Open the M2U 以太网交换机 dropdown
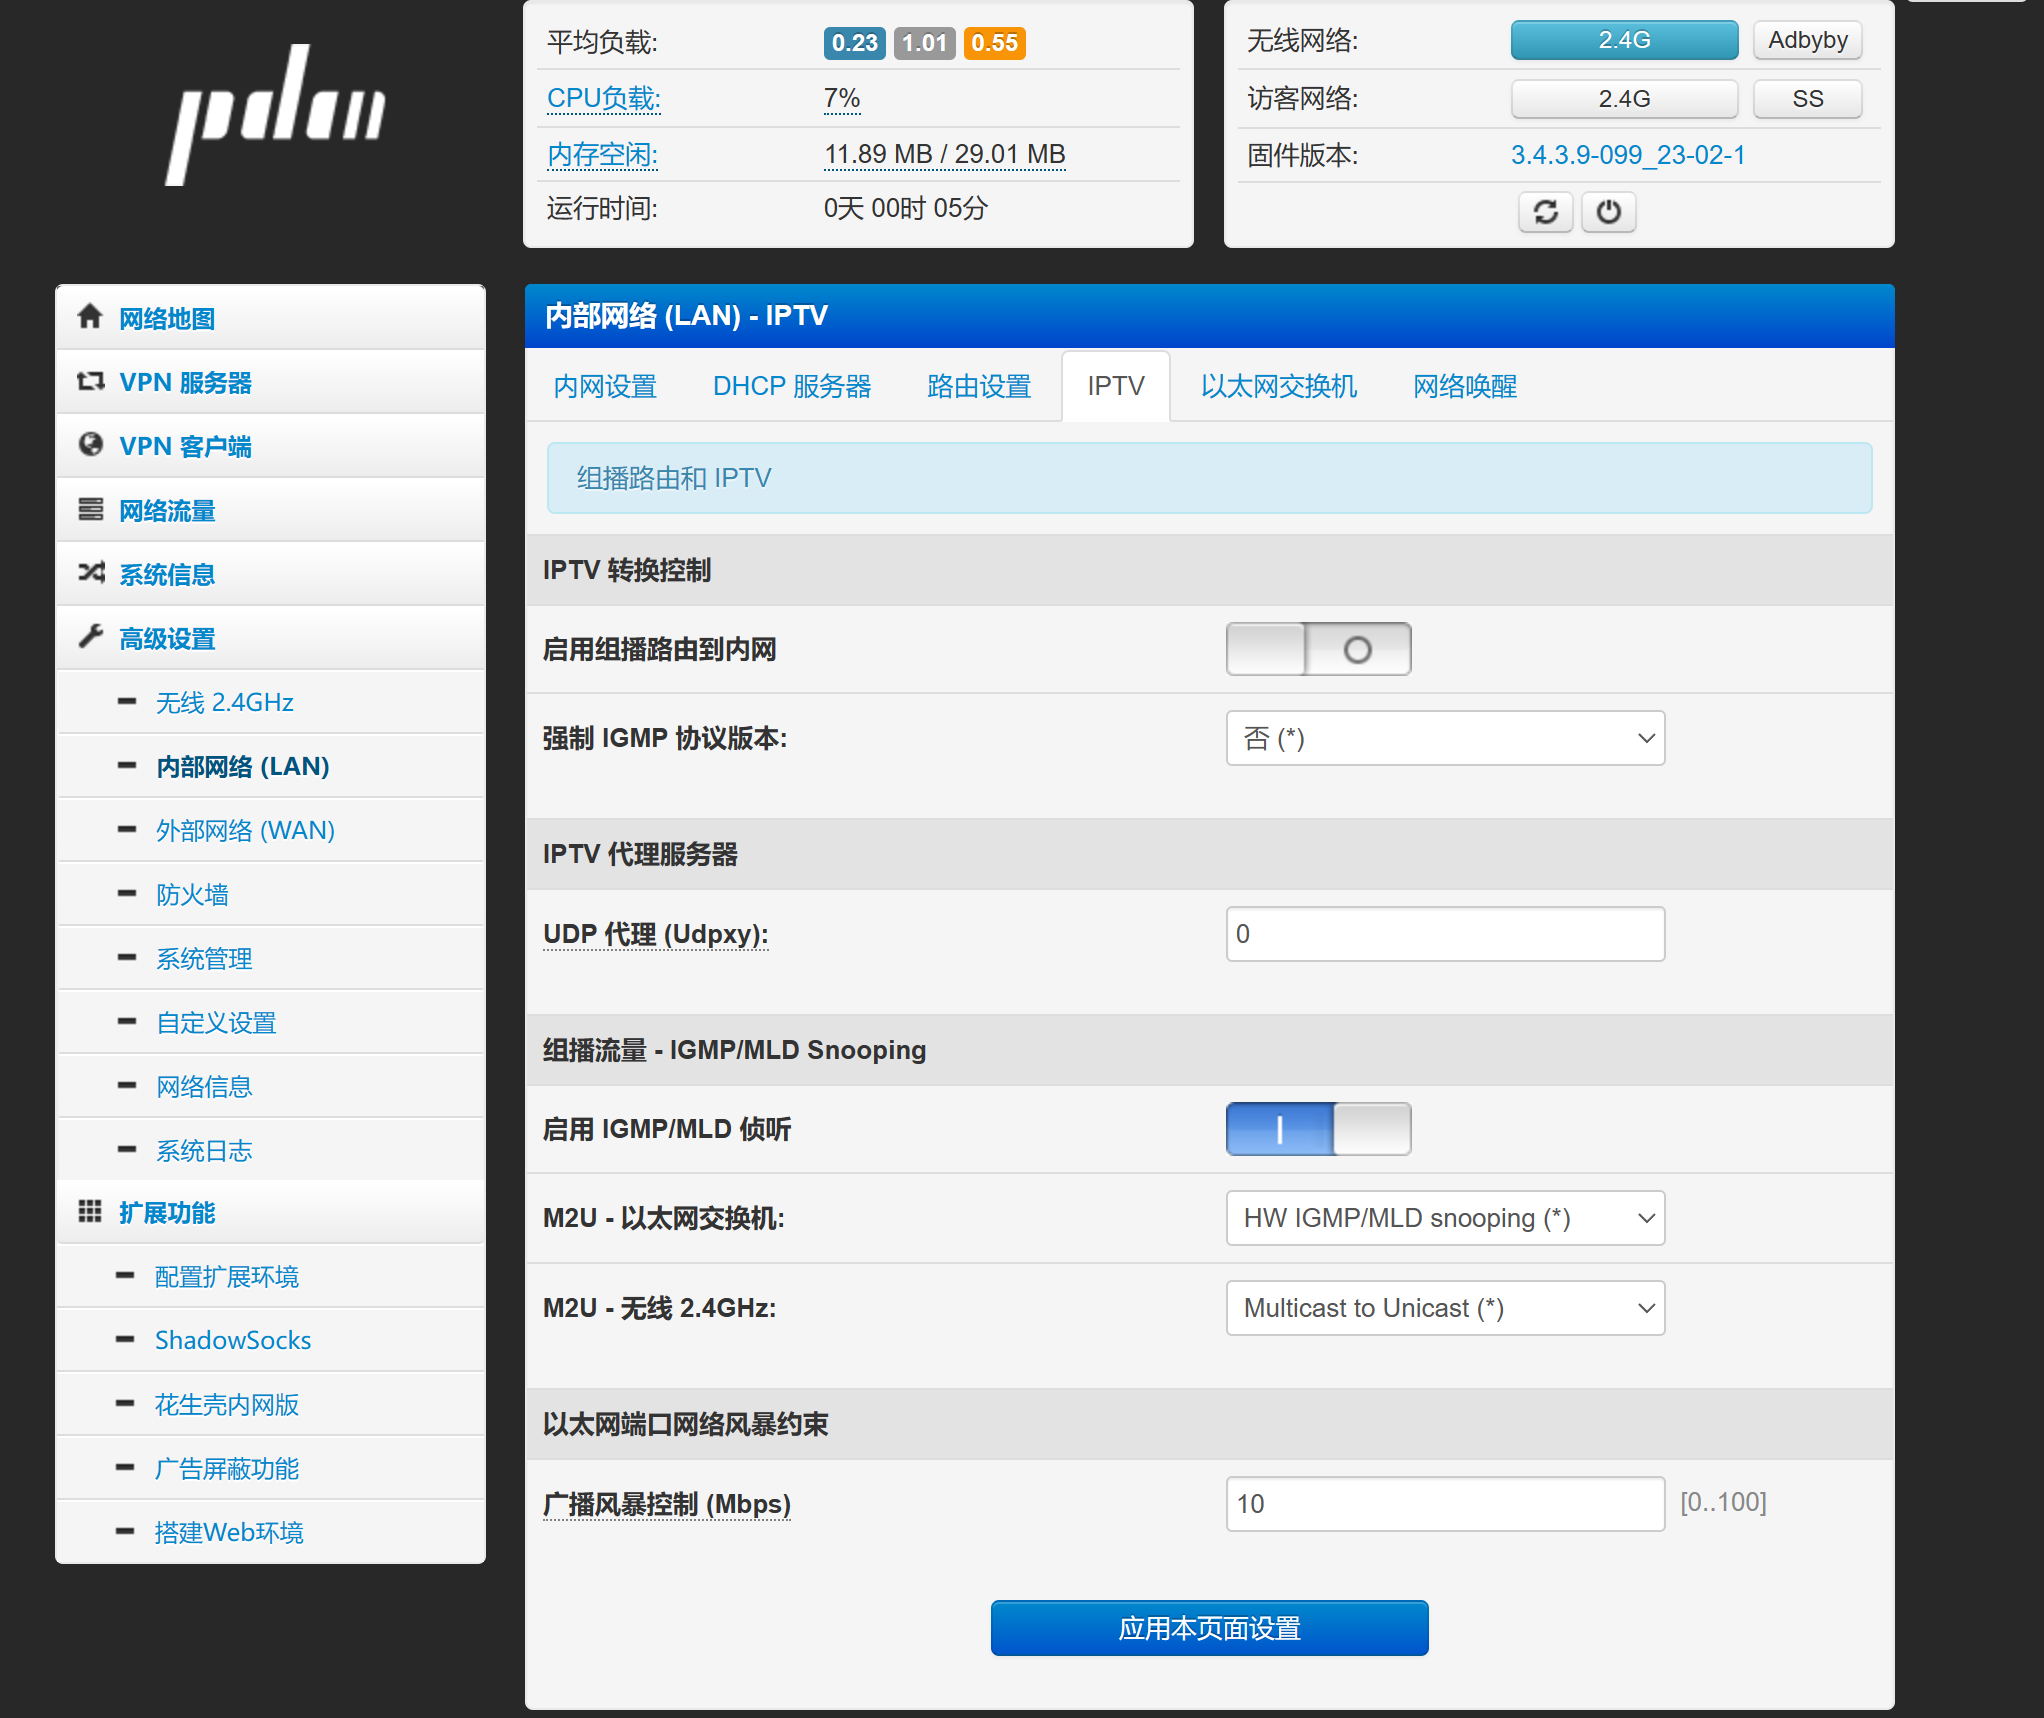 point(1444,1218)
